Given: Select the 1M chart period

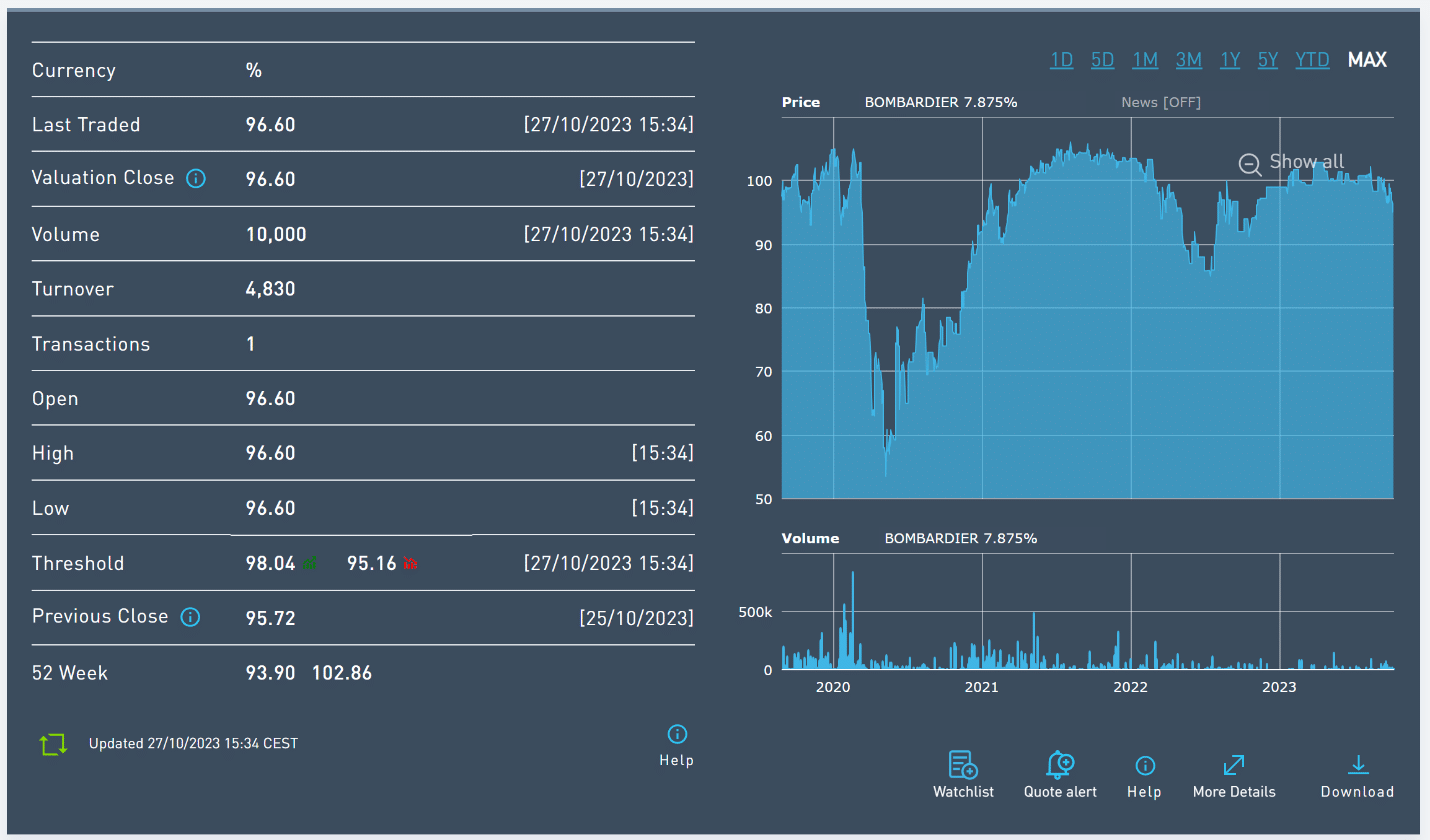Looking at the screenshot, I should [x=1145, y=60].
